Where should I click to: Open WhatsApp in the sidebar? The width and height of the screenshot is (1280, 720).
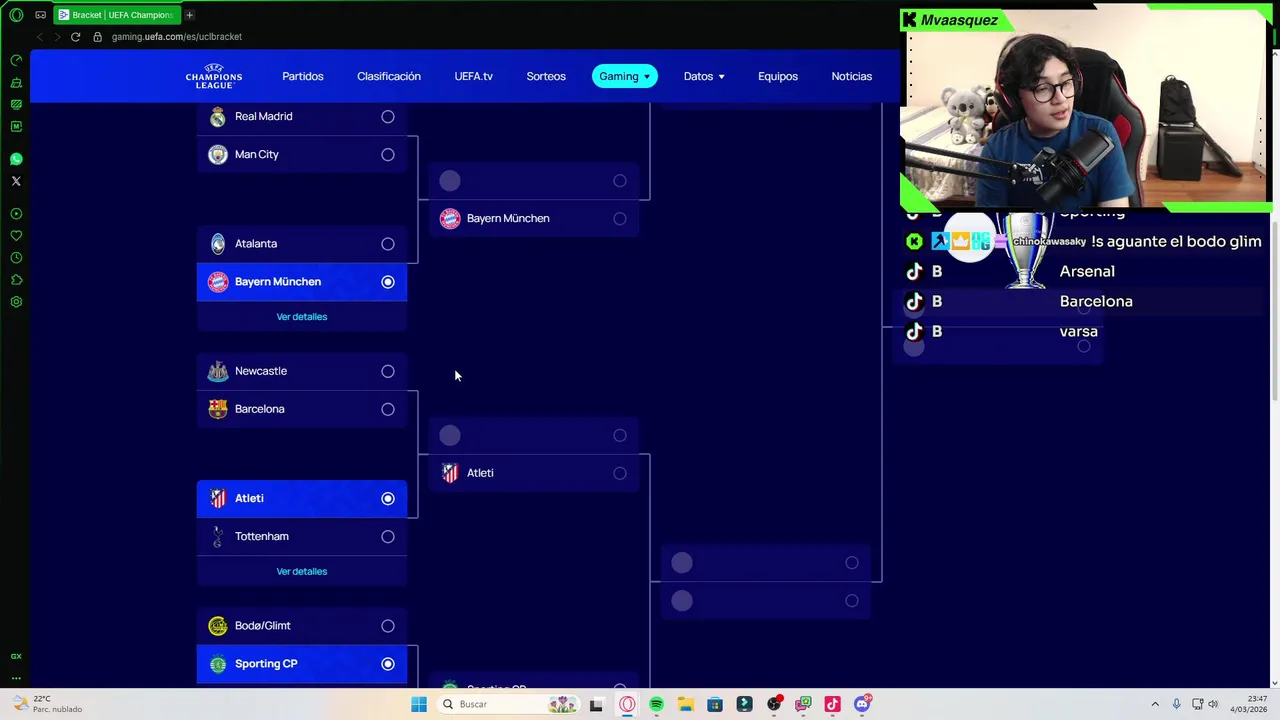[16, 159]
